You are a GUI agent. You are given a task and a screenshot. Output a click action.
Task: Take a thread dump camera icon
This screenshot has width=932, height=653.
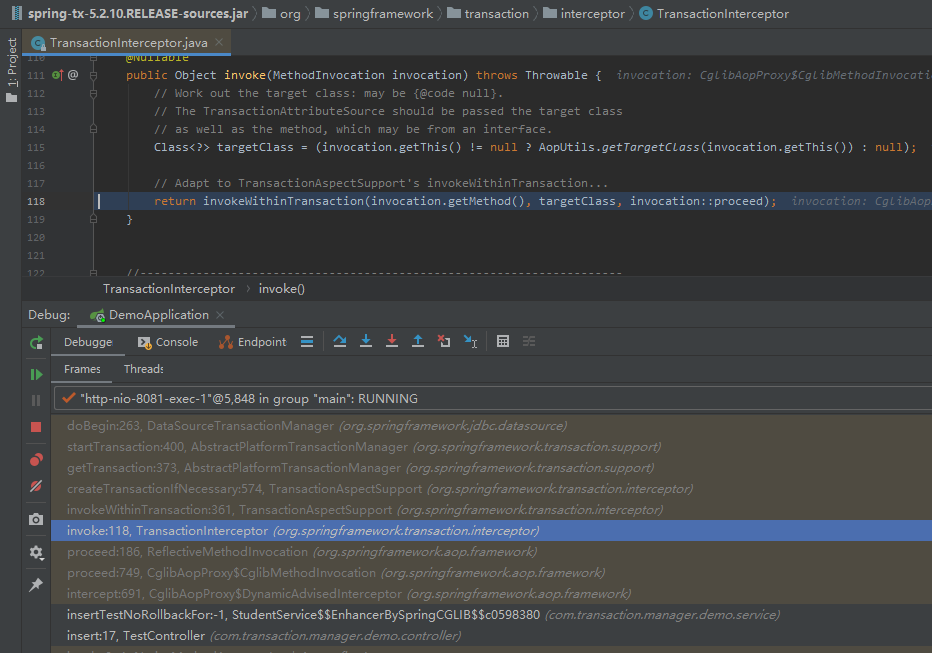[x=36, y=519]
